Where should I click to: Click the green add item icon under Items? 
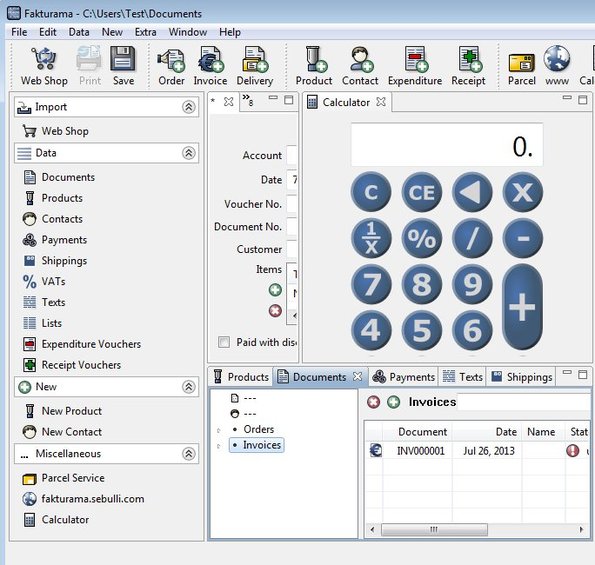click(275, 290)
